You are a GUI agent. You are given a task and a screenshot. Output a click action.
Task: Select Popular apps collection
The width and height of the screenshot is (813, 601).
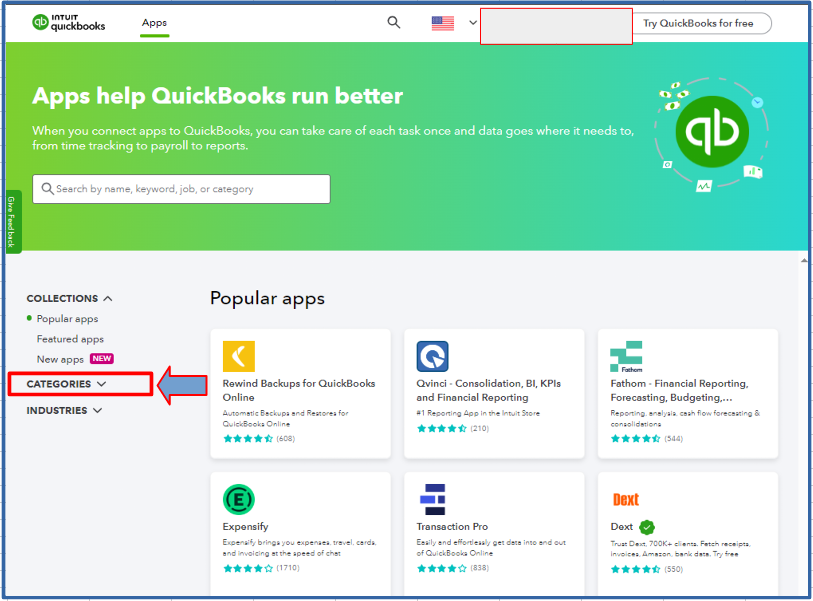tap(67, 318)
